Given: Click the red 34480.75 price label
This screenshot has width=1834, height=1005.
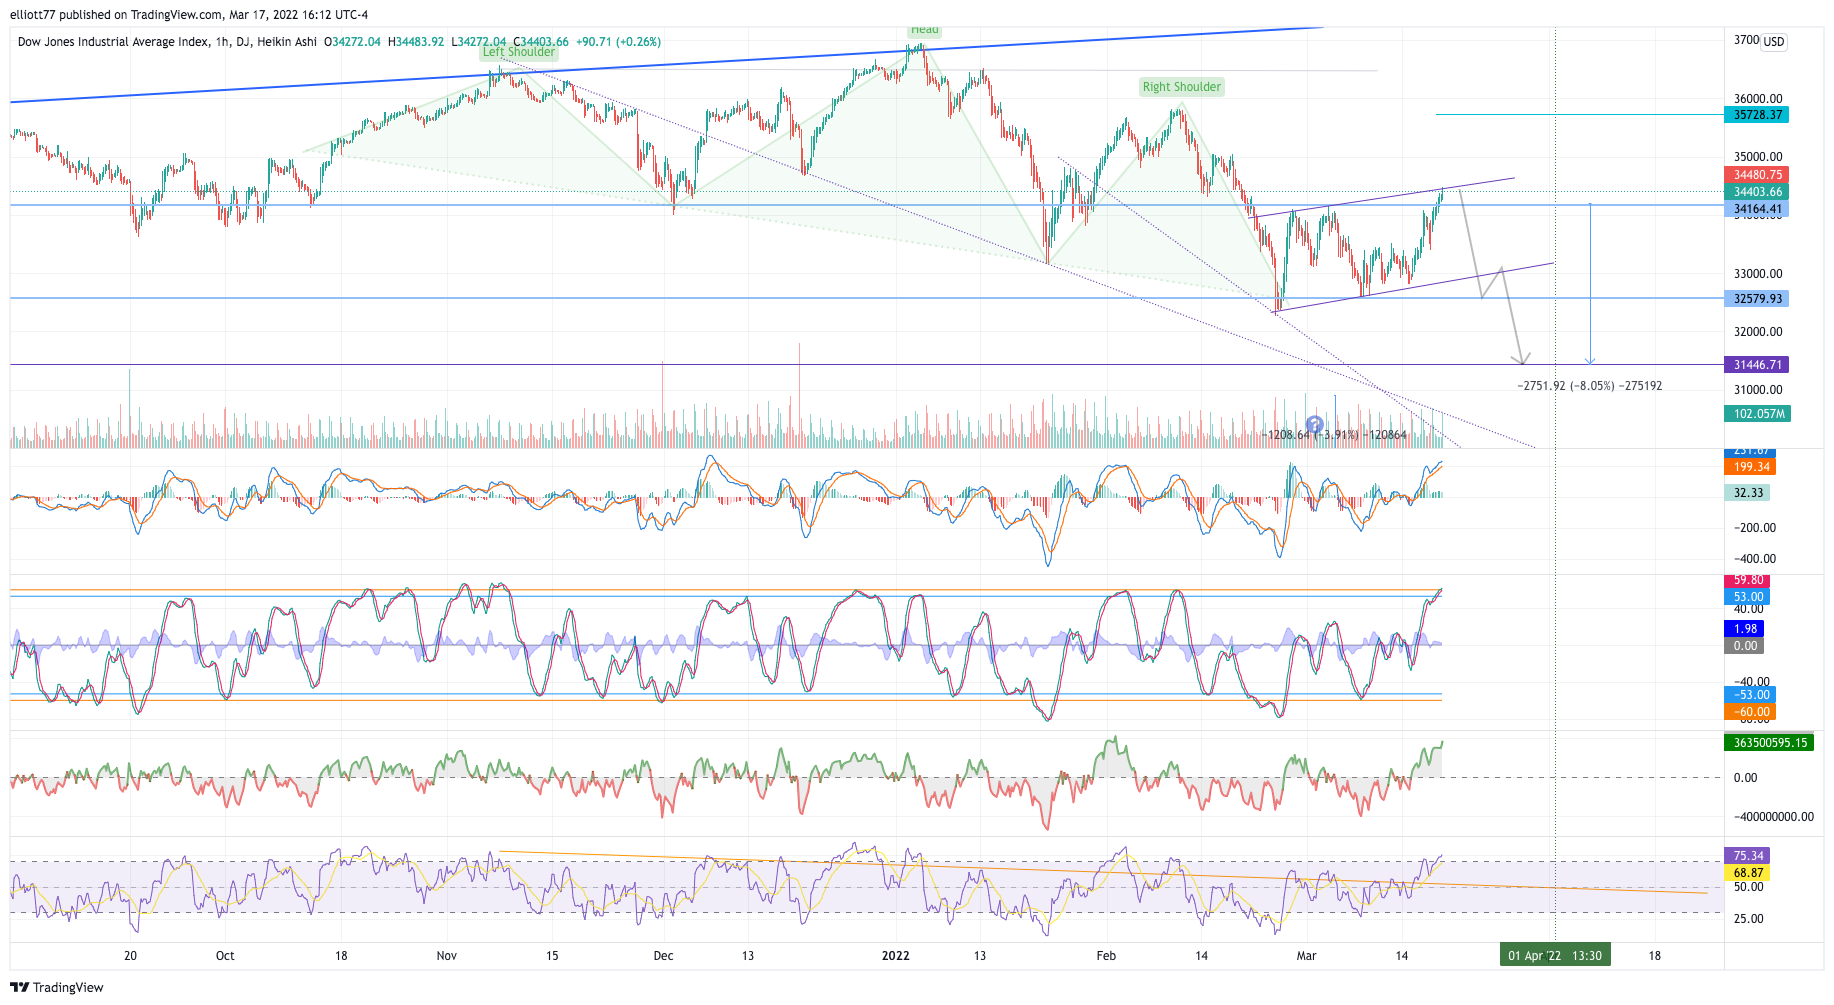Looking at the screenshot, I should coord(1757,175).
